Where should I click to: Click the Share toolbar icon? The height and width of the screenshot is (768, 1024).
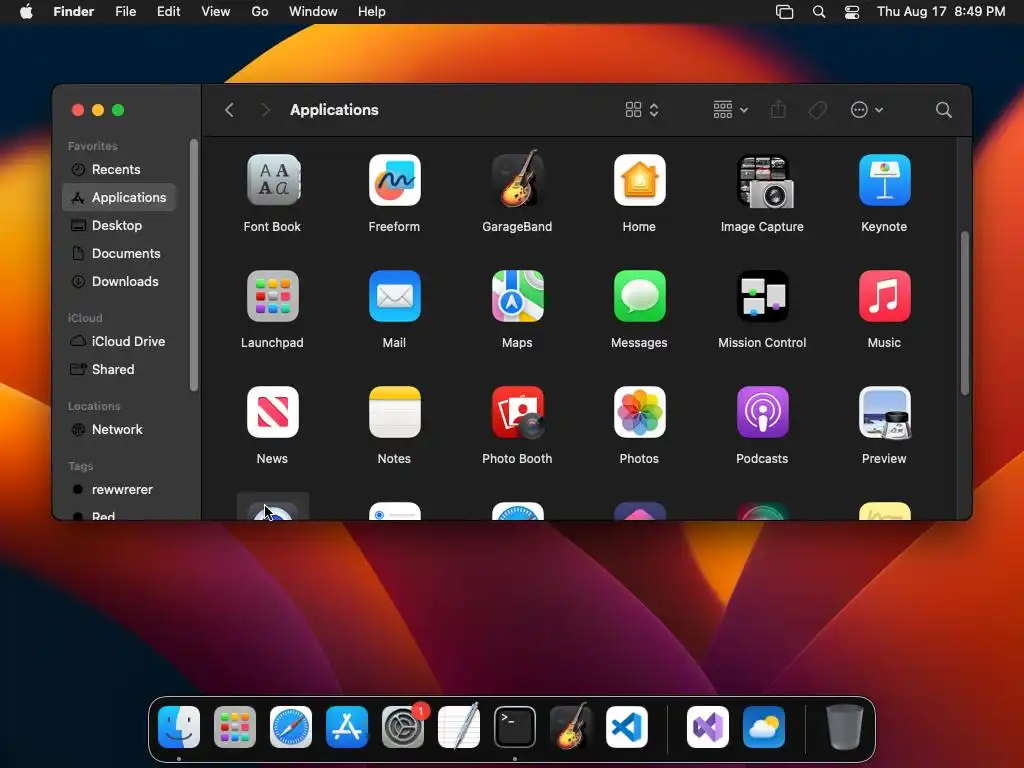778,110
